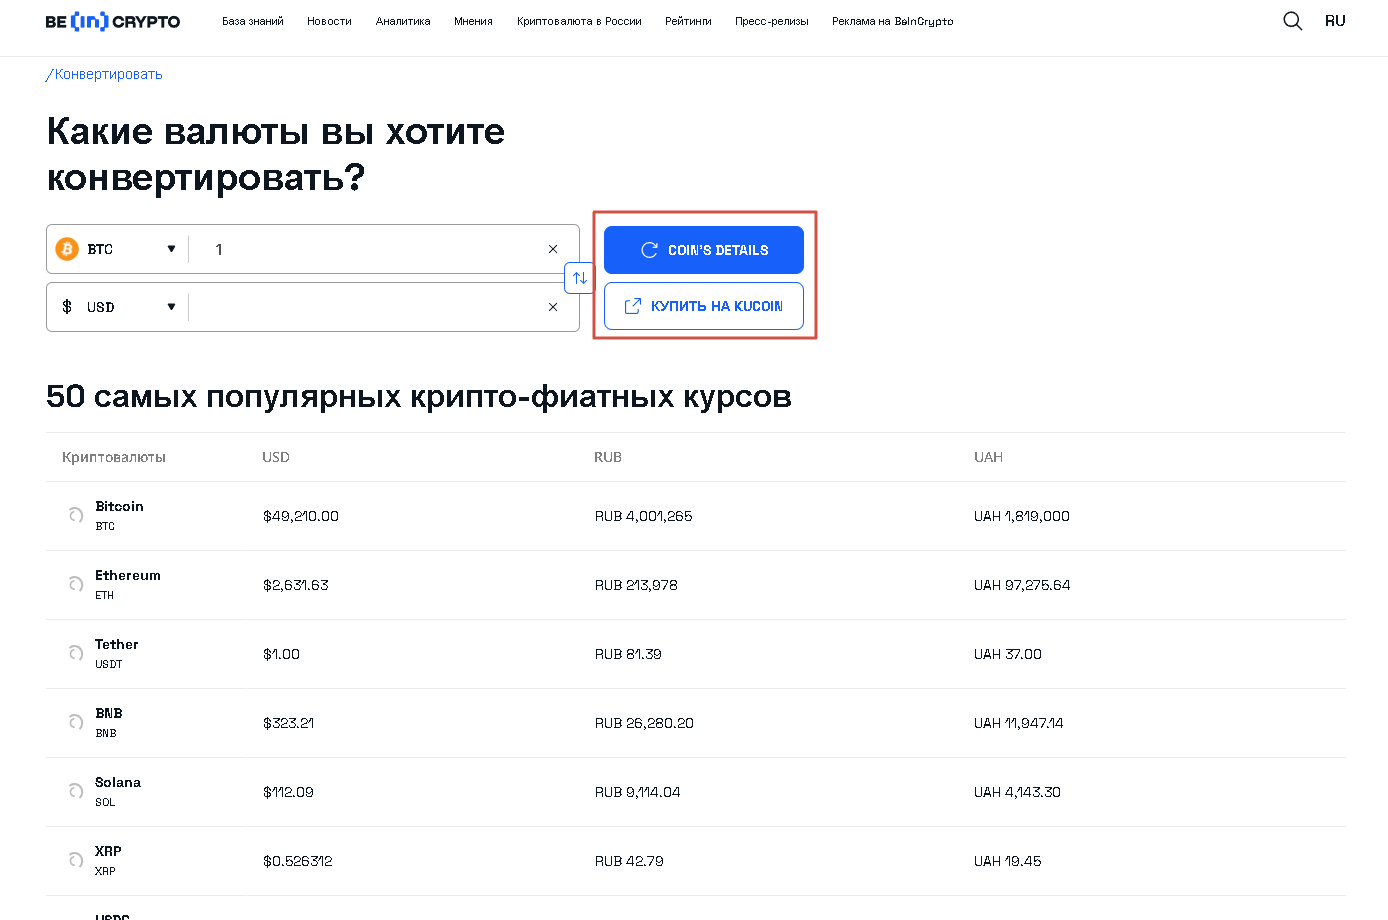This screenshot has width=1388, height=920.
Task: Click the BNB row loading icon
Action: click(x=76, y=722)
